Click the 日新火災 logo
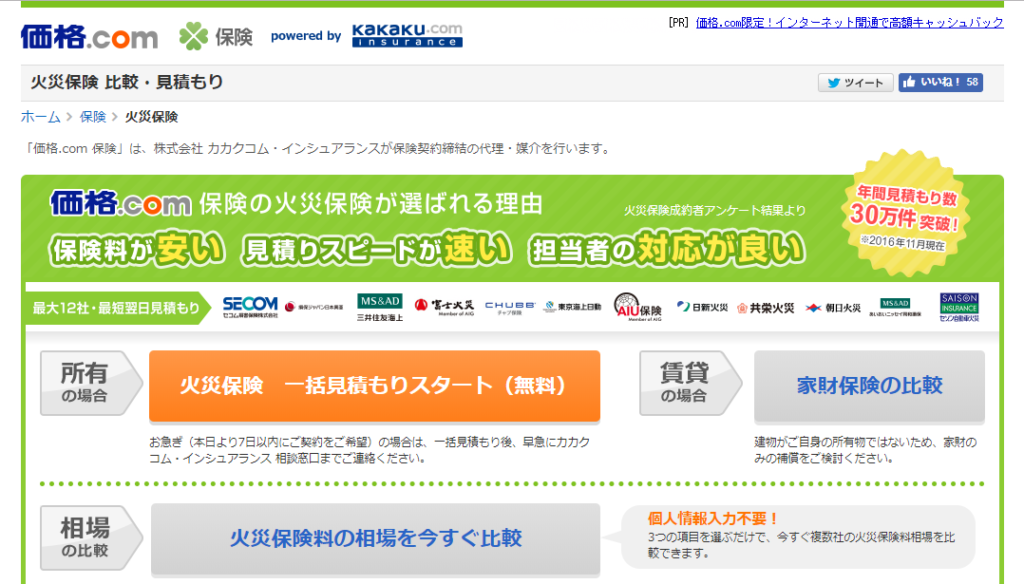The image size is (1024, 584). pos(702,307)
